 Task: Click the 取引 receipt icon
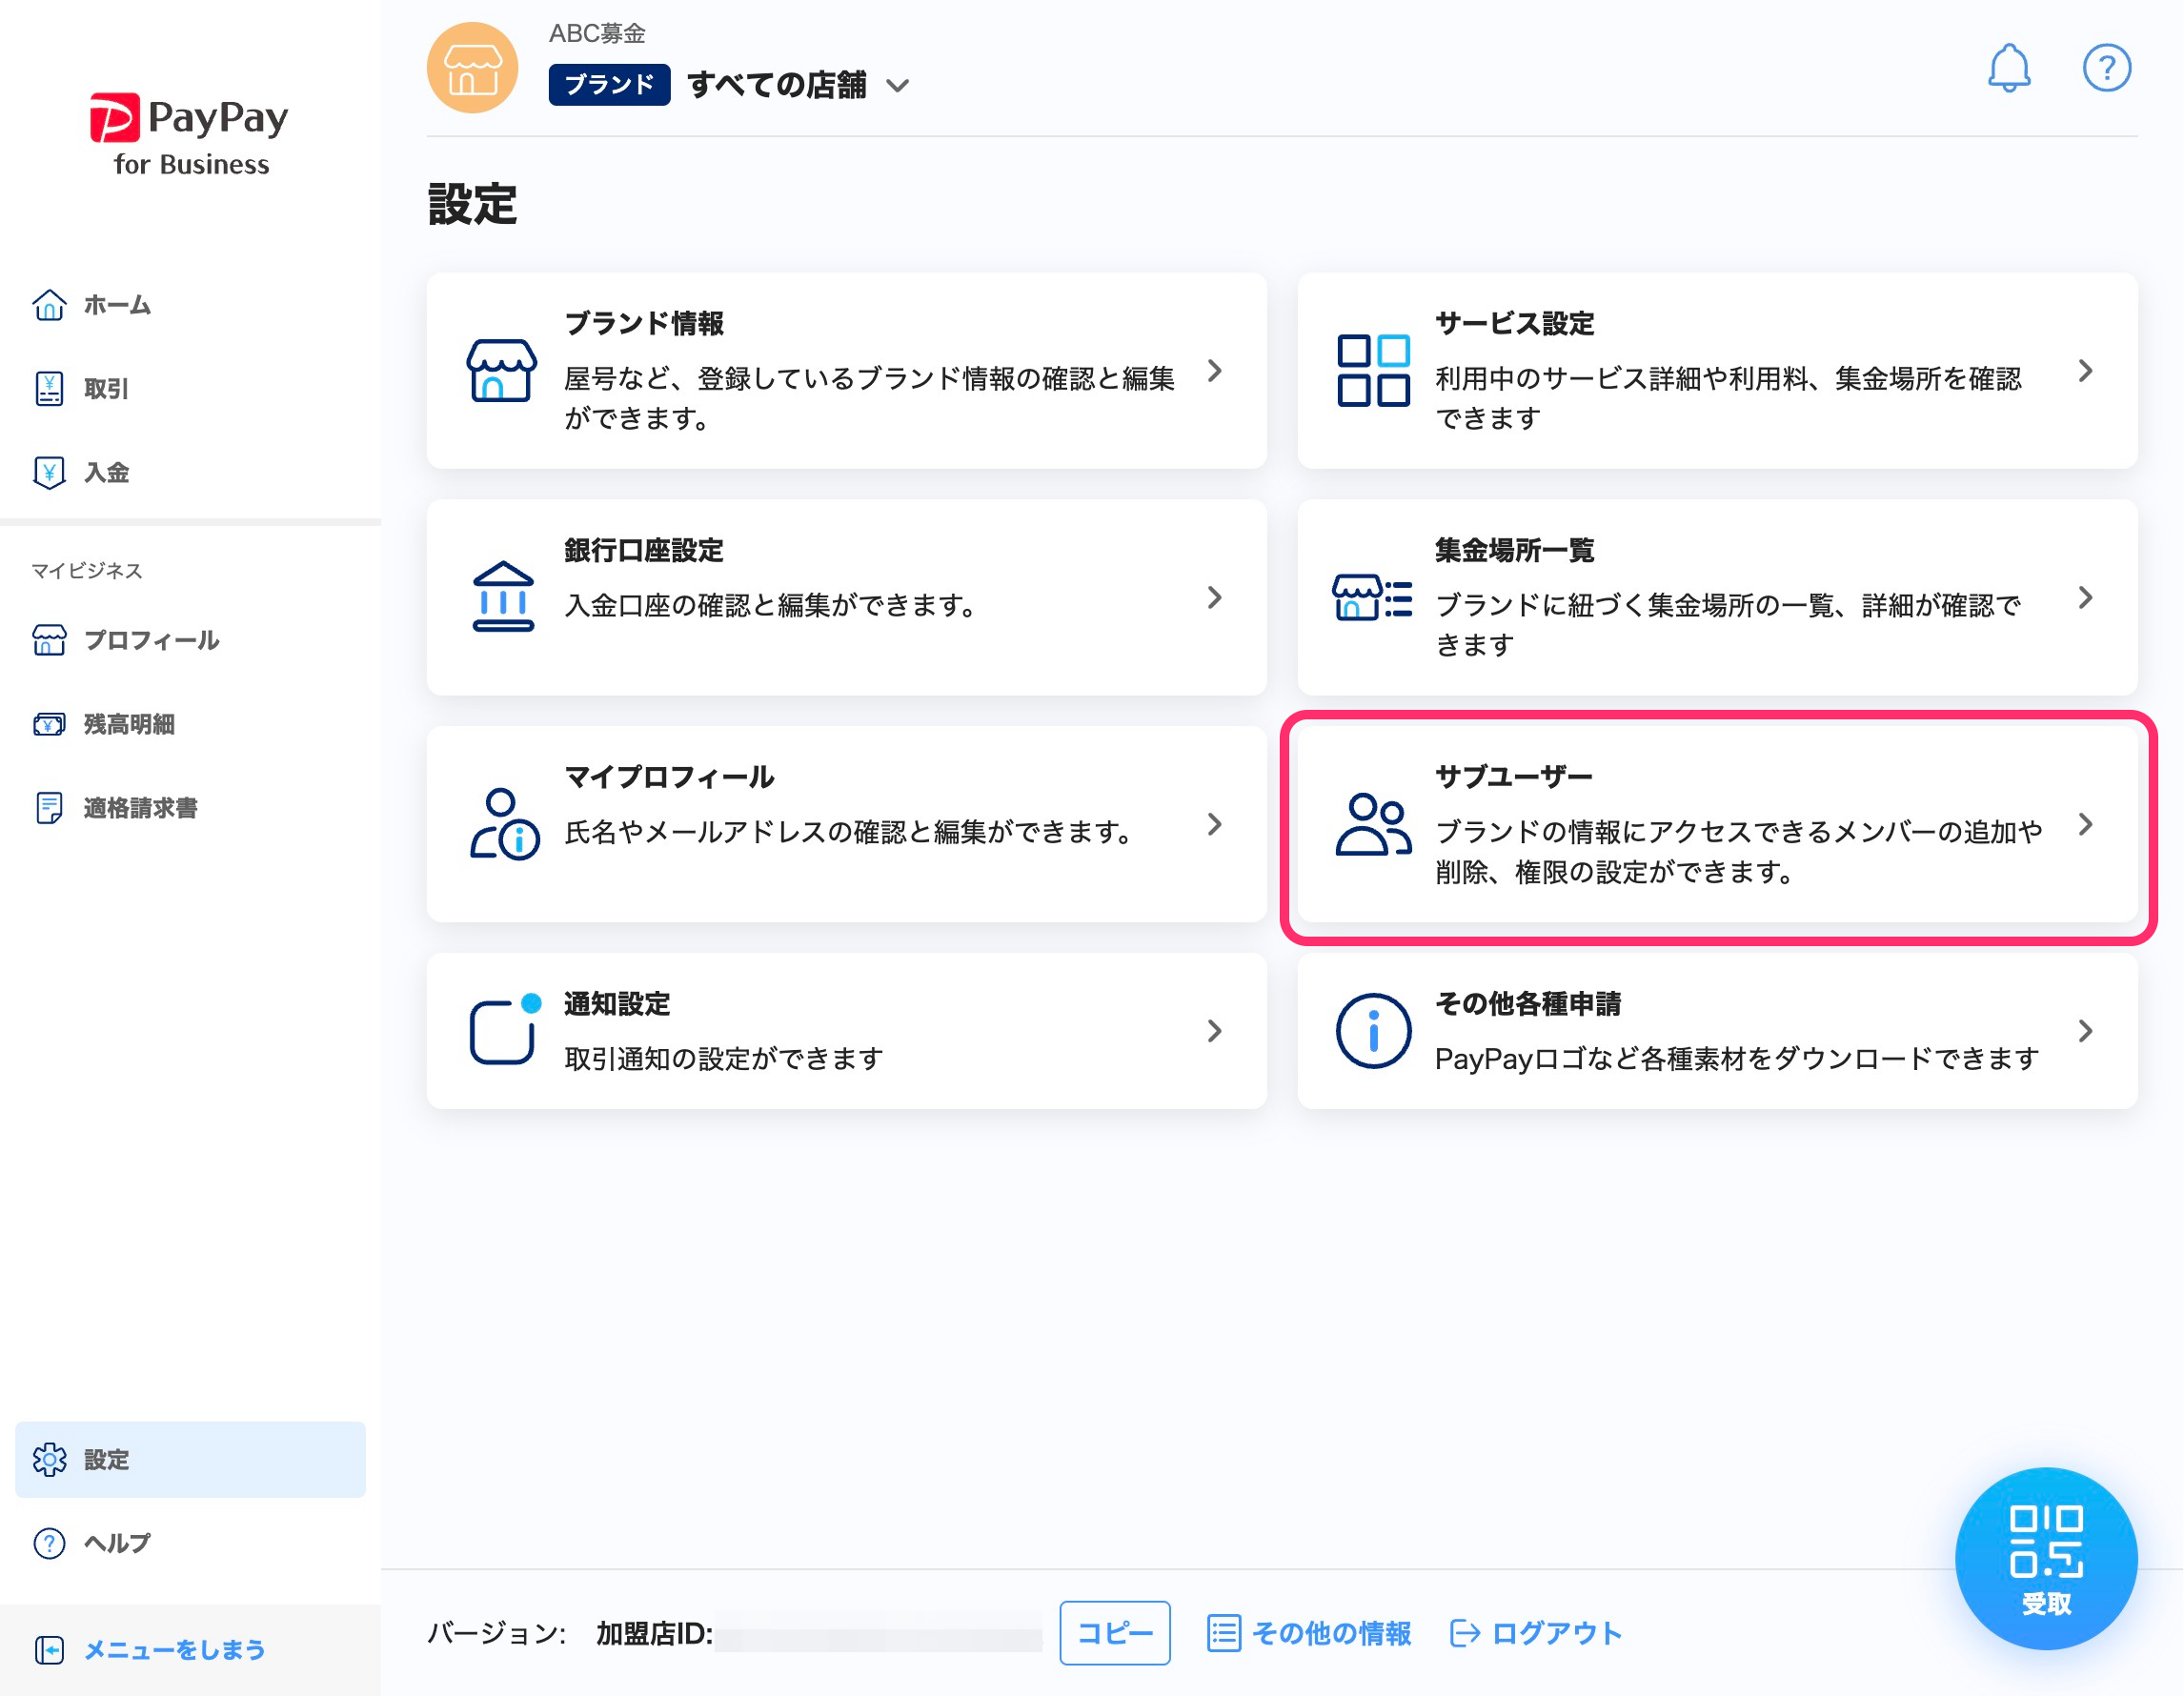(x=49, y=388)
